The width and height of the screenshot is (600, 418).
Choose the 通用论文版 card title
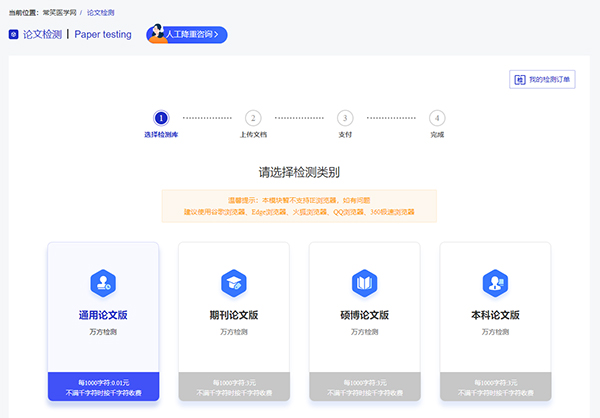[x=103, y=315]
